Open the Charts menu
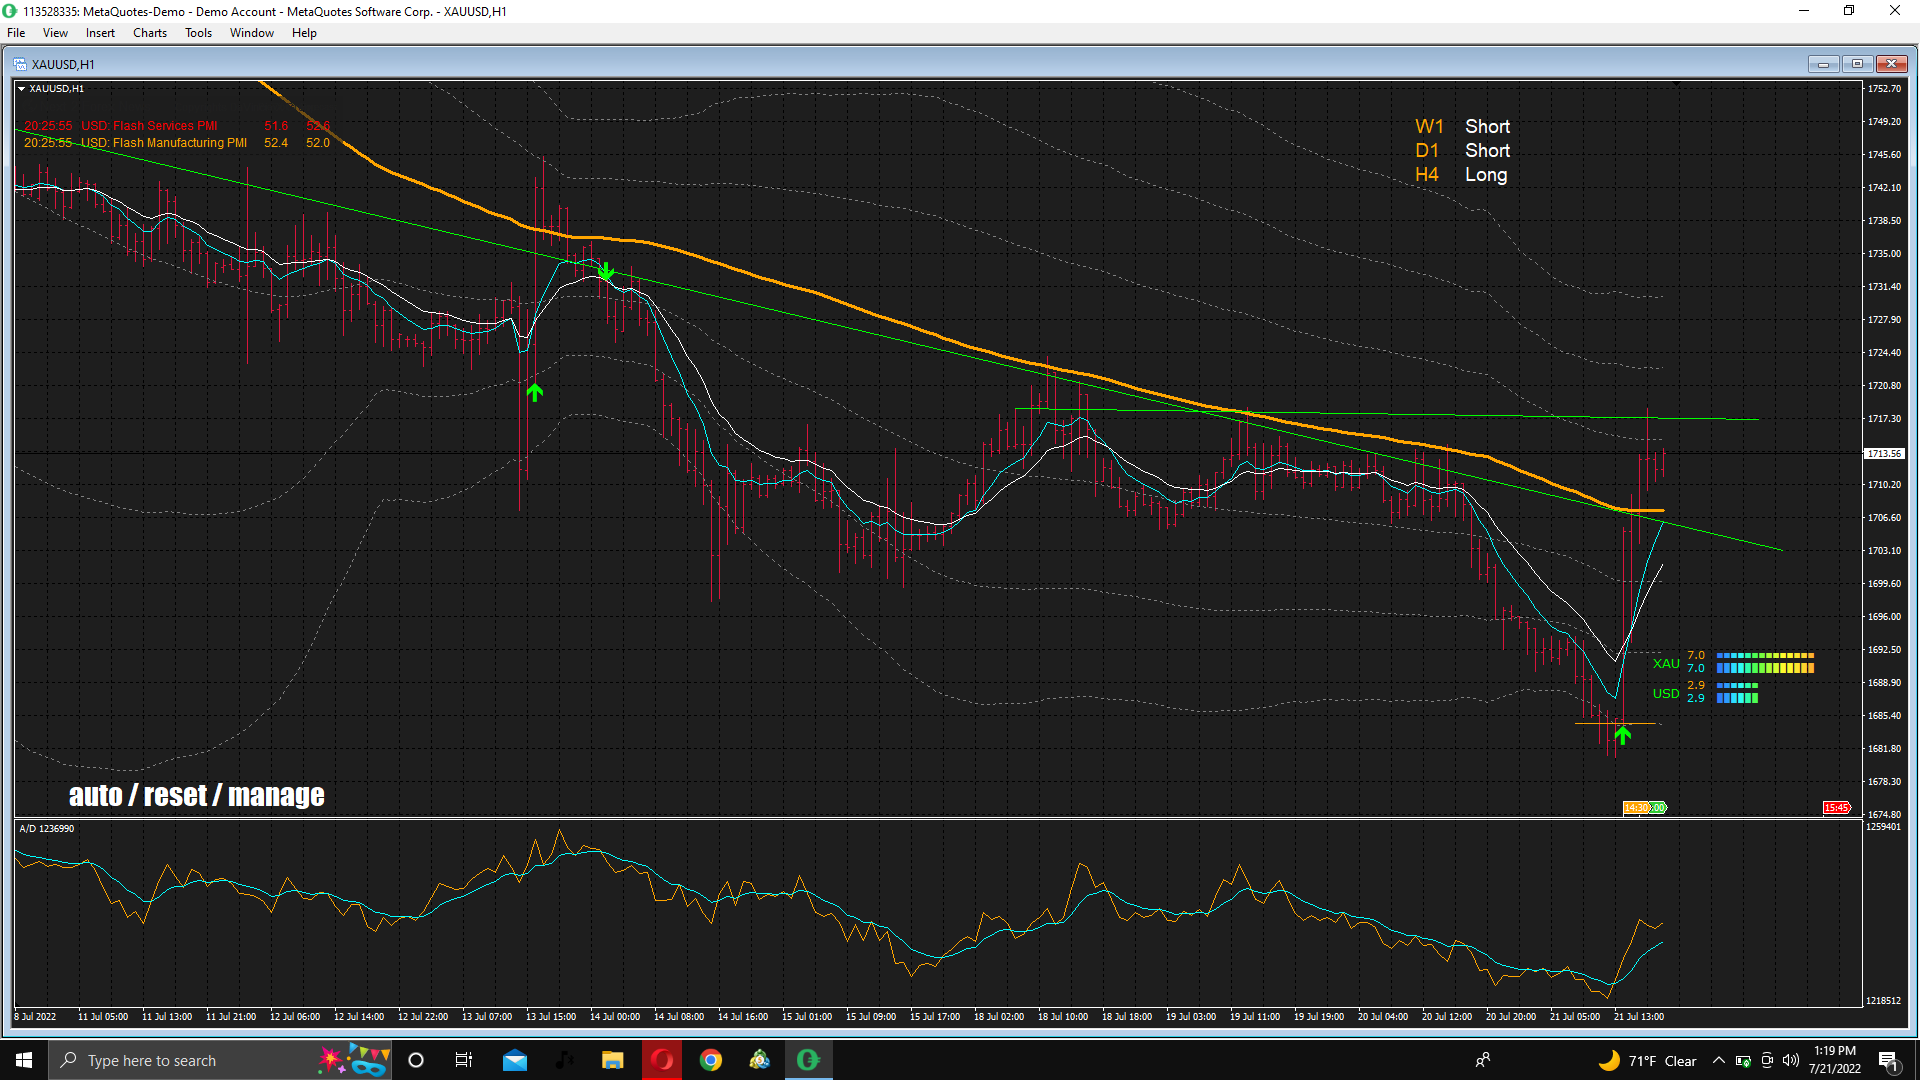This screenshot has width=1920, height=1080. (150, 33)
